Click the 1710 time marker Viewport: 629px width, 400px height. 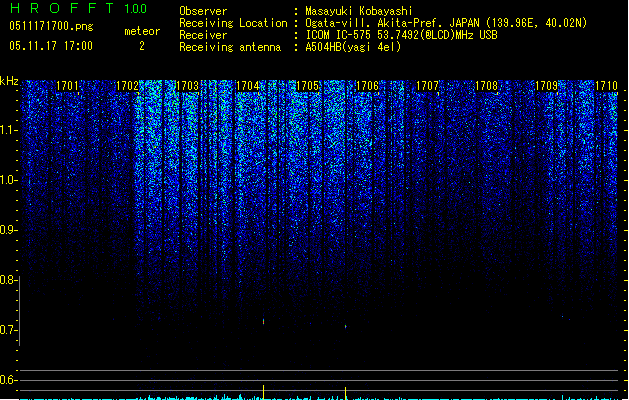(607, 86)
